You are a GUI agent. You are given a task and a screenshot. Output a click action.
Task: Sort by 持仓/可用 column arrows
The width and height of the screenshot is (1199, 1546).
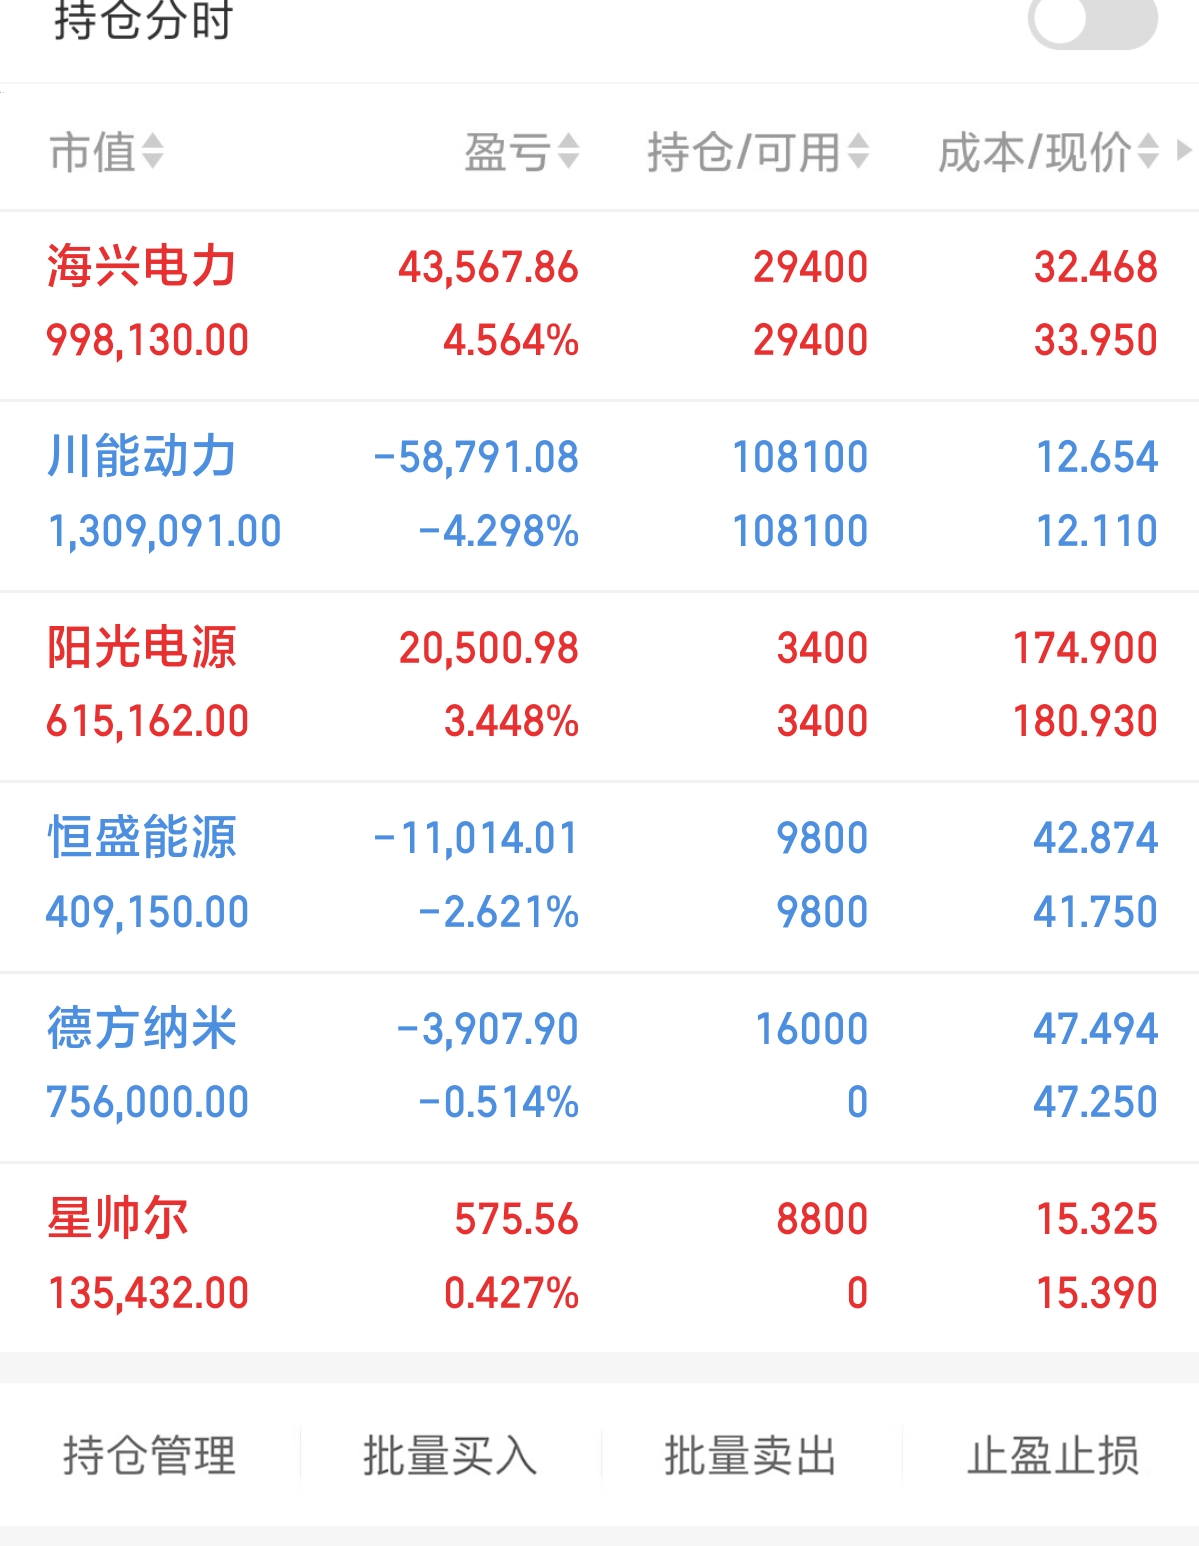[858, 152]
